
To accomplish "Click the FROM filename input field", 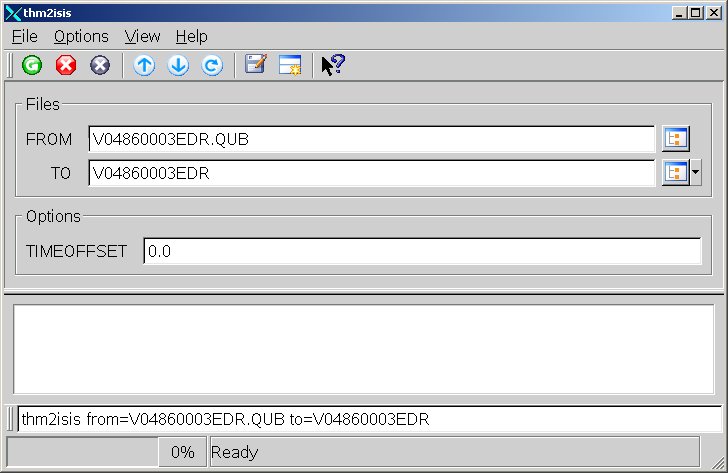I will tap(371, 140).
